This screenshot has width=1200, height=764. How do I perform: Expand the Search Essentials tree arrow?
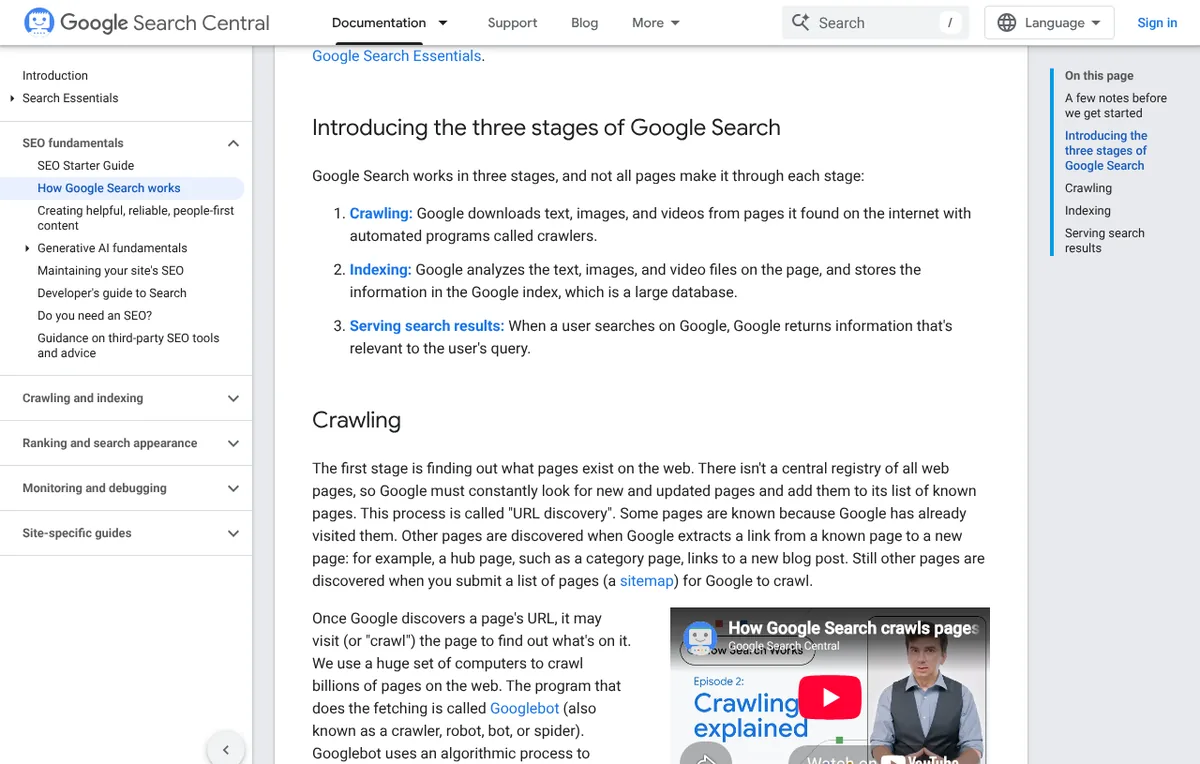click(12, 98)
